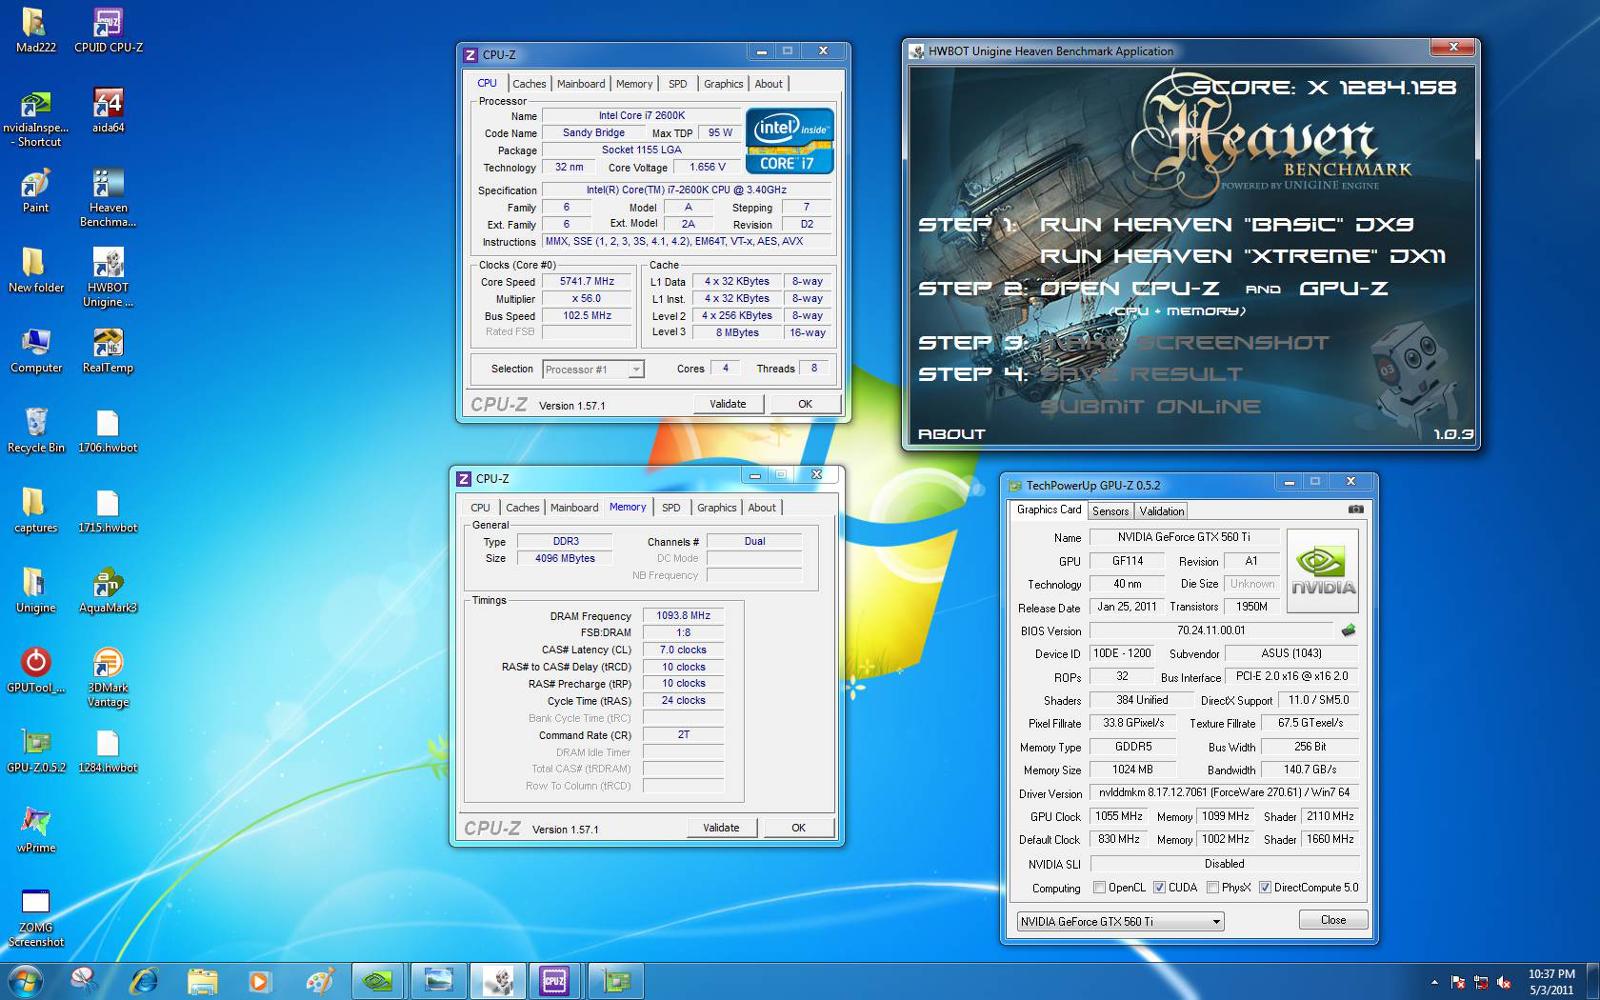Open Windows Start menu orb
Viewport: 1600px width, 1000px height.
(x=25, y=981)
